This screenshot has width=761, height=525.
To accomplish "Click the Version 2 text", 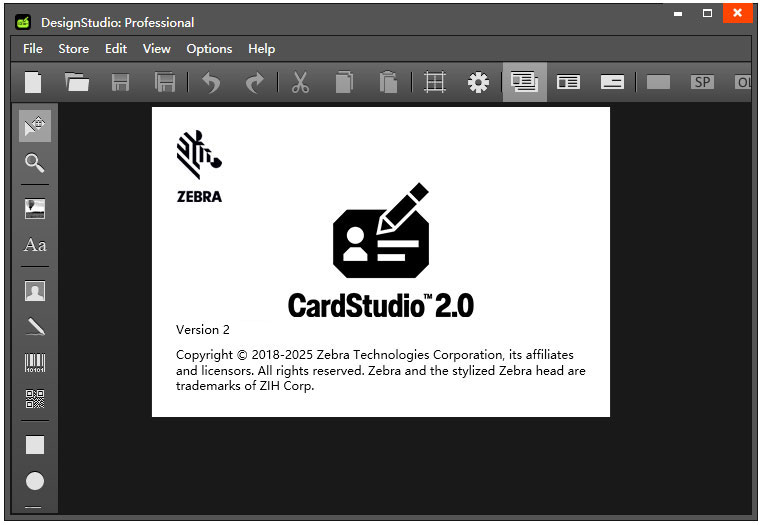I will 203,330.
